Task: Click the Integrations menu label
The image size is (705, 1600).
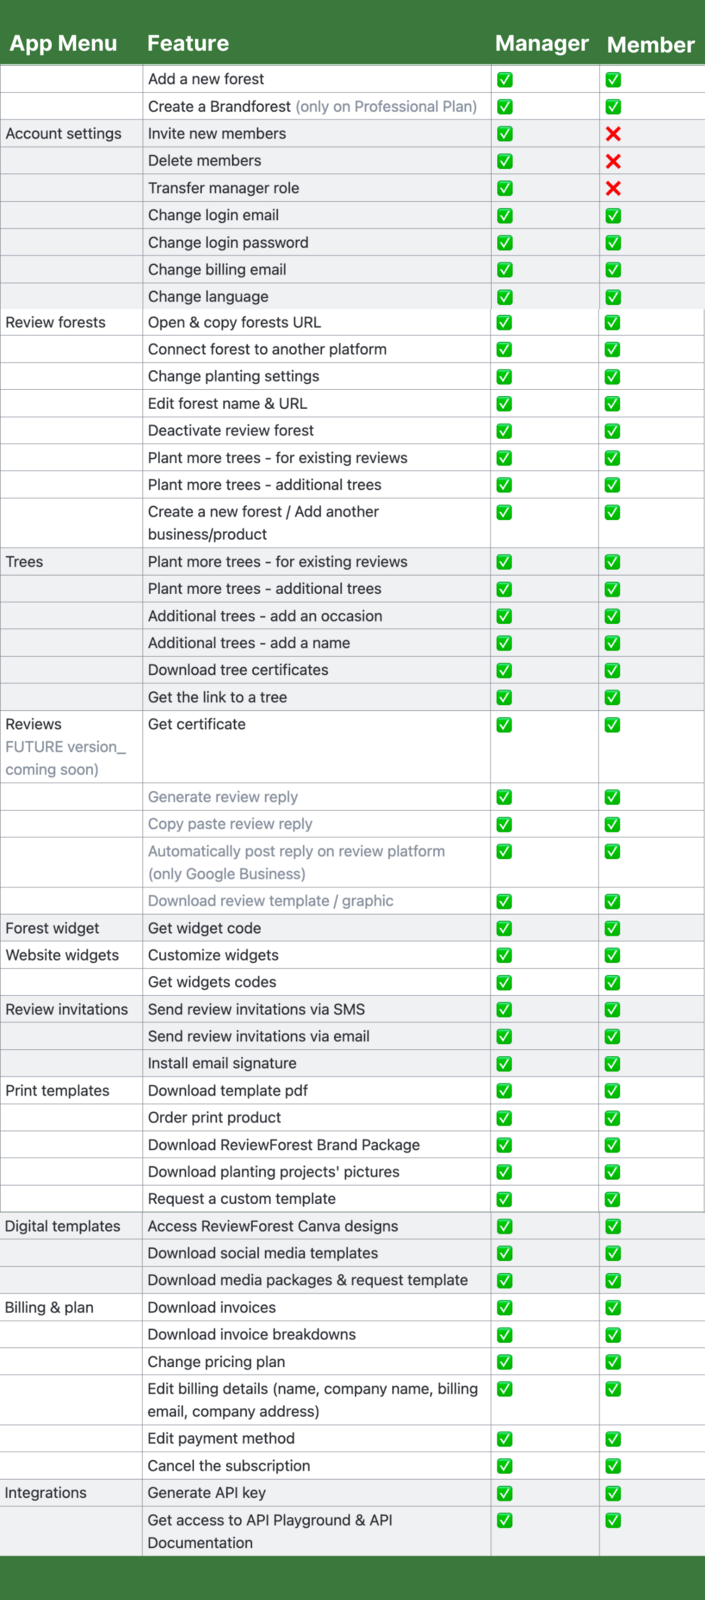Action: (x=46, y=1493)
